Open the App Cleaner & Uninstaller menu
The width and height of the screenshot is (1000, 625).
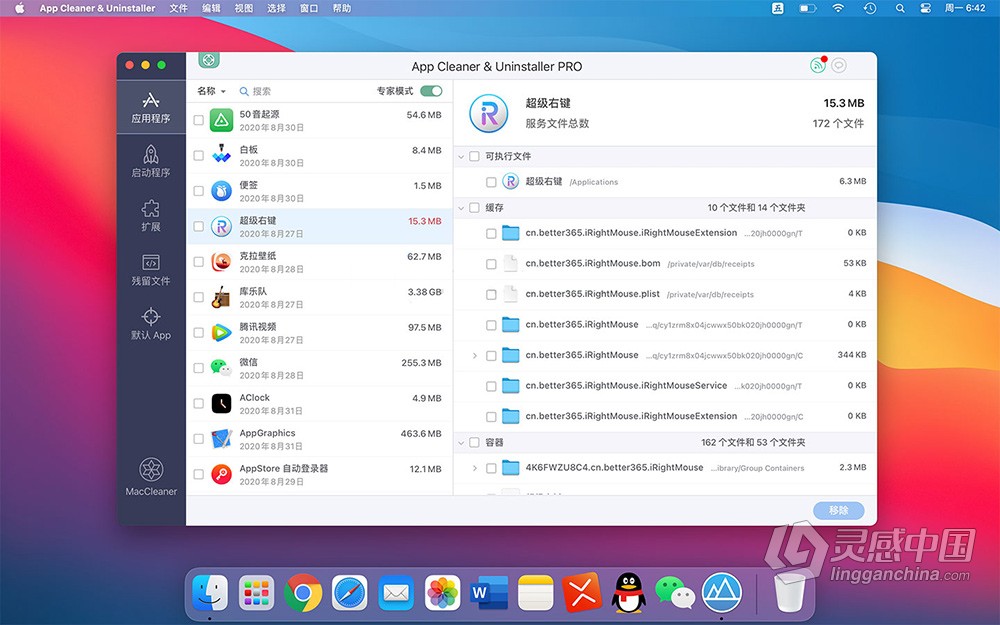pyautogui.click(x=97, y=8)
